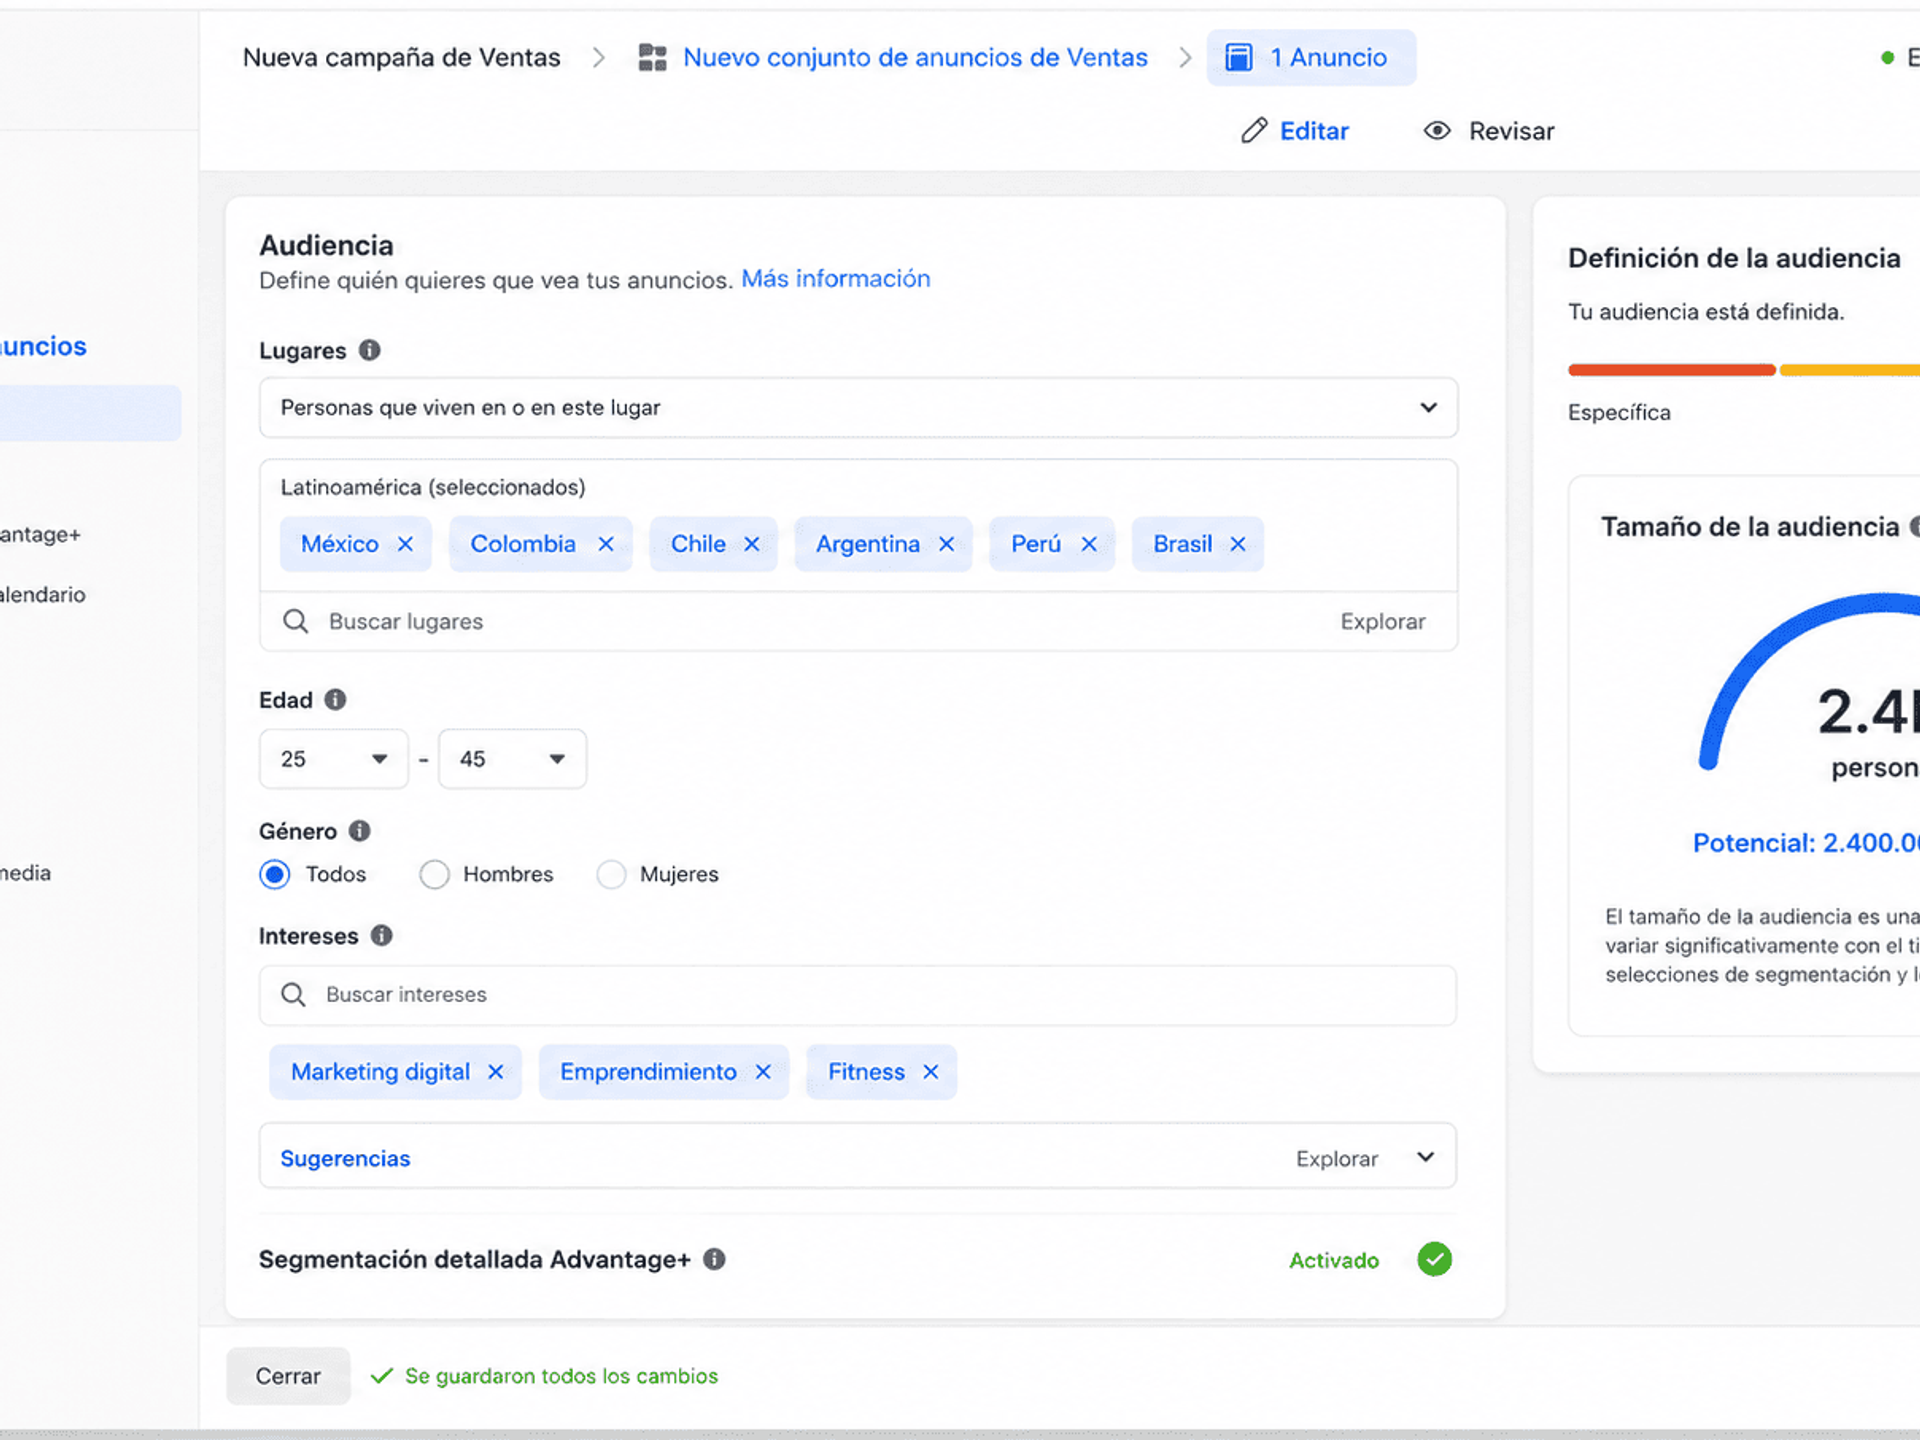The image size is (1920, 1440).
Task: Open Nuevo conjunto de anuncios de Ventas
Action: (x=915, y=58)
